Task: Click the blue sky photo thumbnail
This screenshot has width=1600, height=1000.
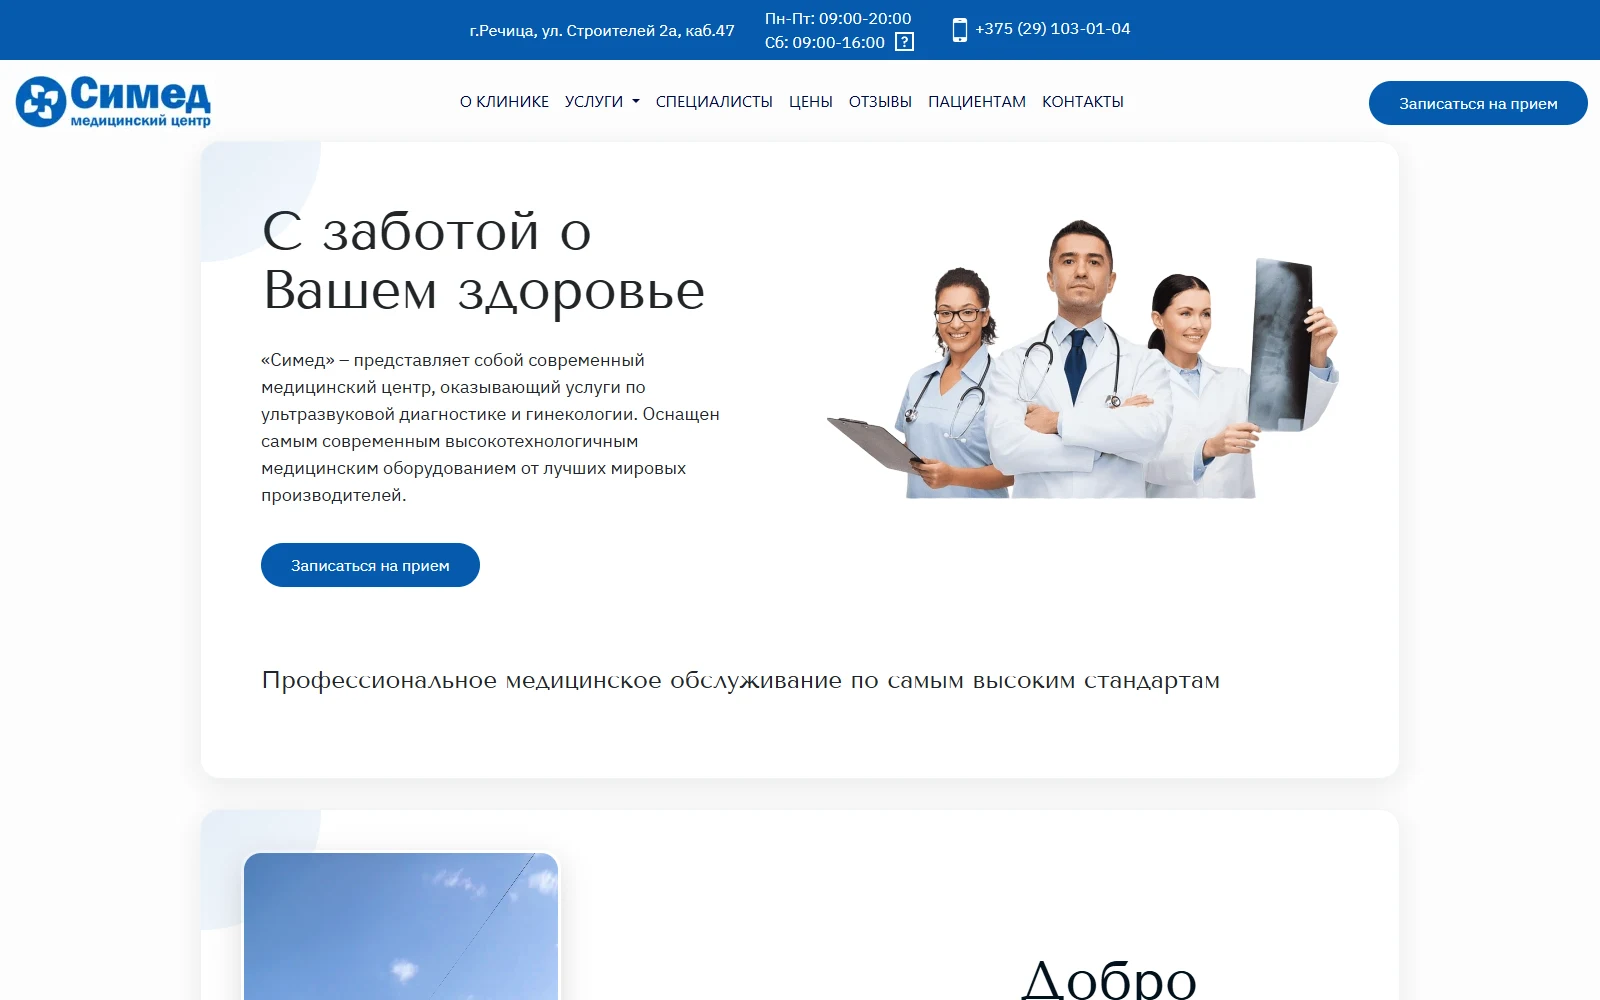Action: tap(401, 926)
